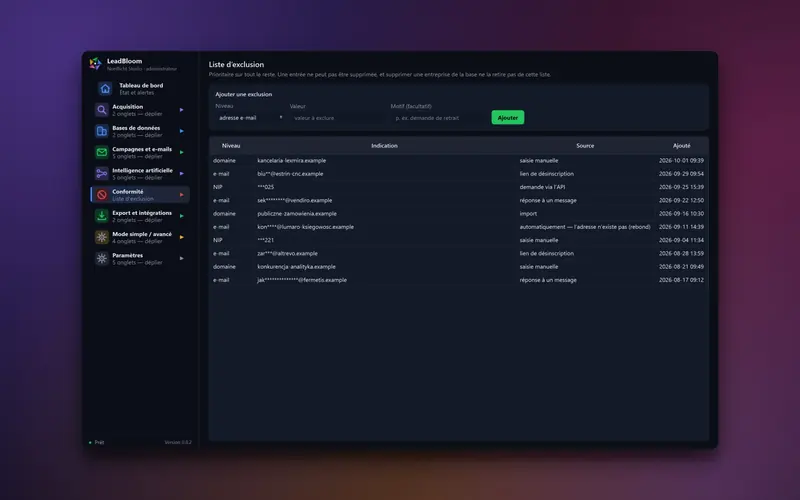This screenshot has height=500, width=800.
Task: Click the LeadBloom logo icon
Action: point(95,64)
